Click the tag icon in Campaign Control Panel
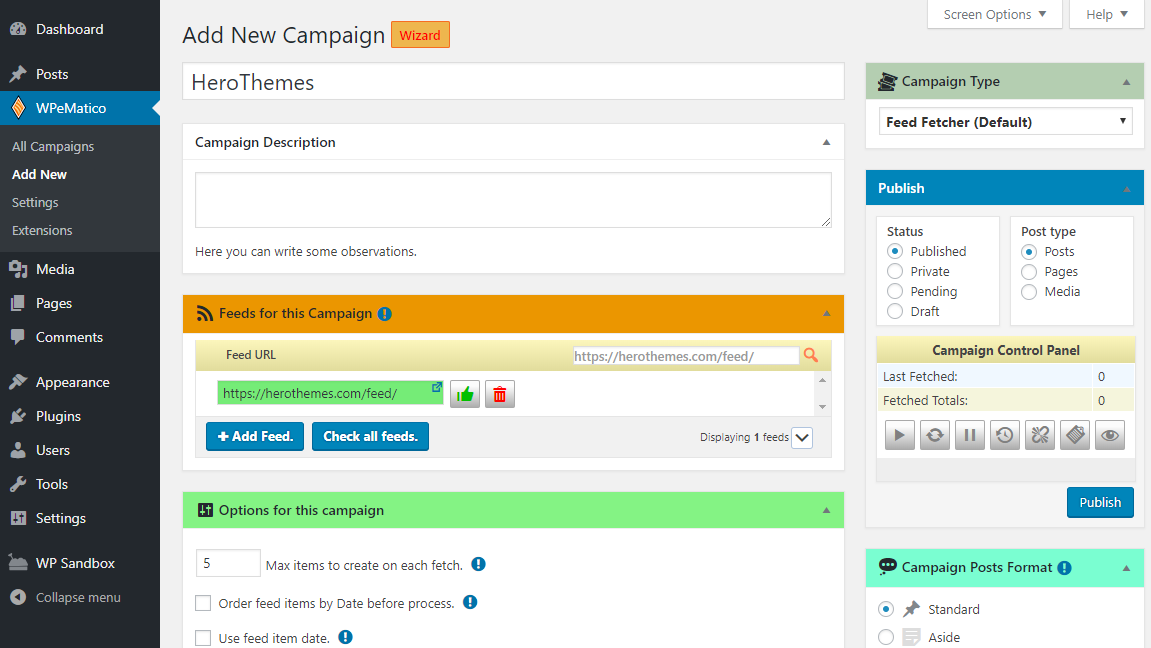The height and width of the screenshot is (648, 1151). tap(1074, 434)
